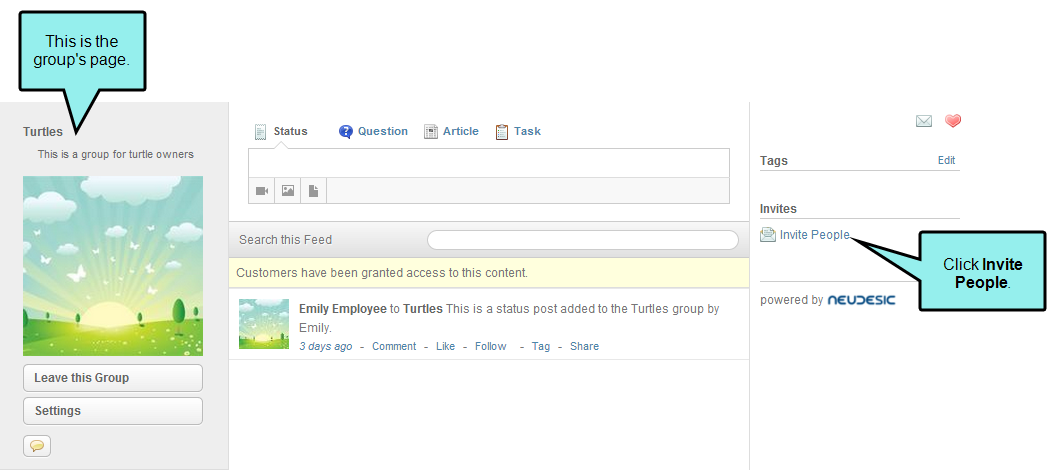Select the Article post tab
The height and width of the screenshot is (470, 1058).
[x=451, y=131]
